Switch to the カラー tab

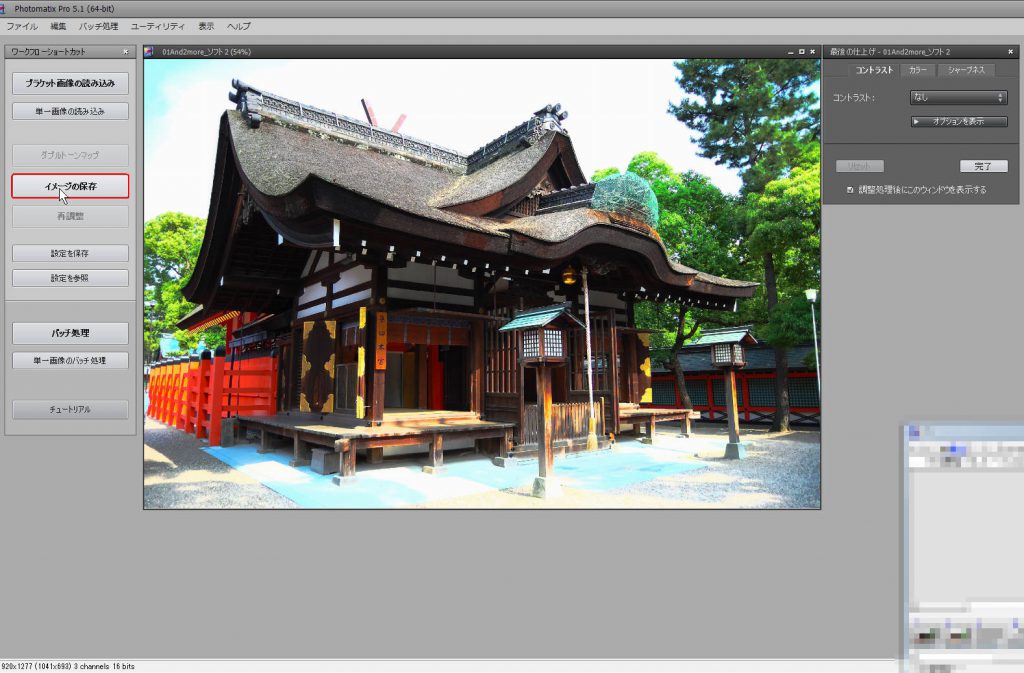pyautogui.click(x=917, y=70)
